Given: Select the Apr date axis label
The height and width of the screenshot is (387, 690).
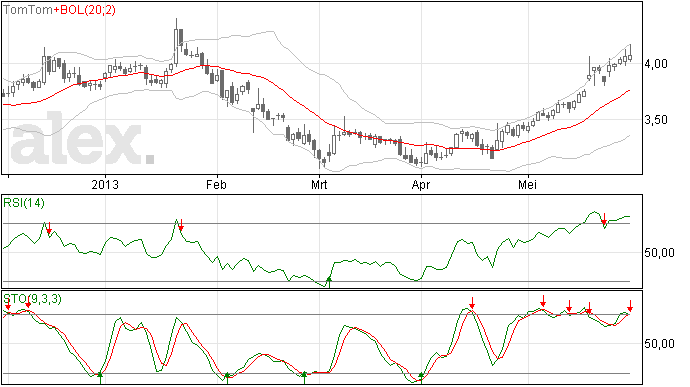Looking at the screenshot, I should pos(421,184).
